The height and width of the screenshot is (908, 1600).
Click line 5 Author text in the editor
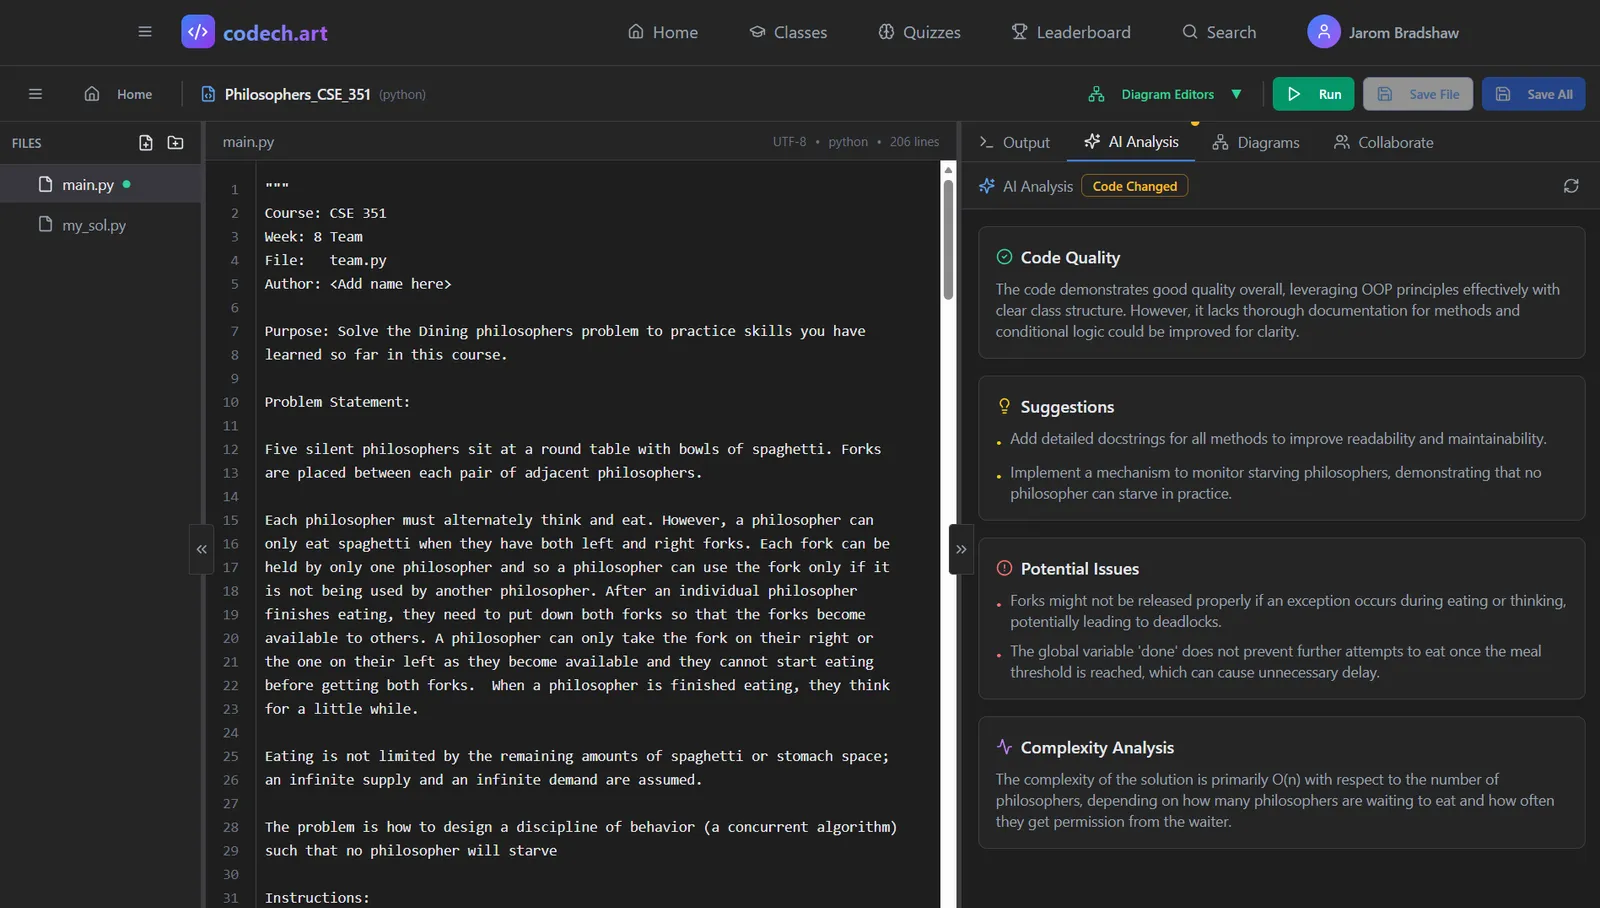tap(358, 284)
